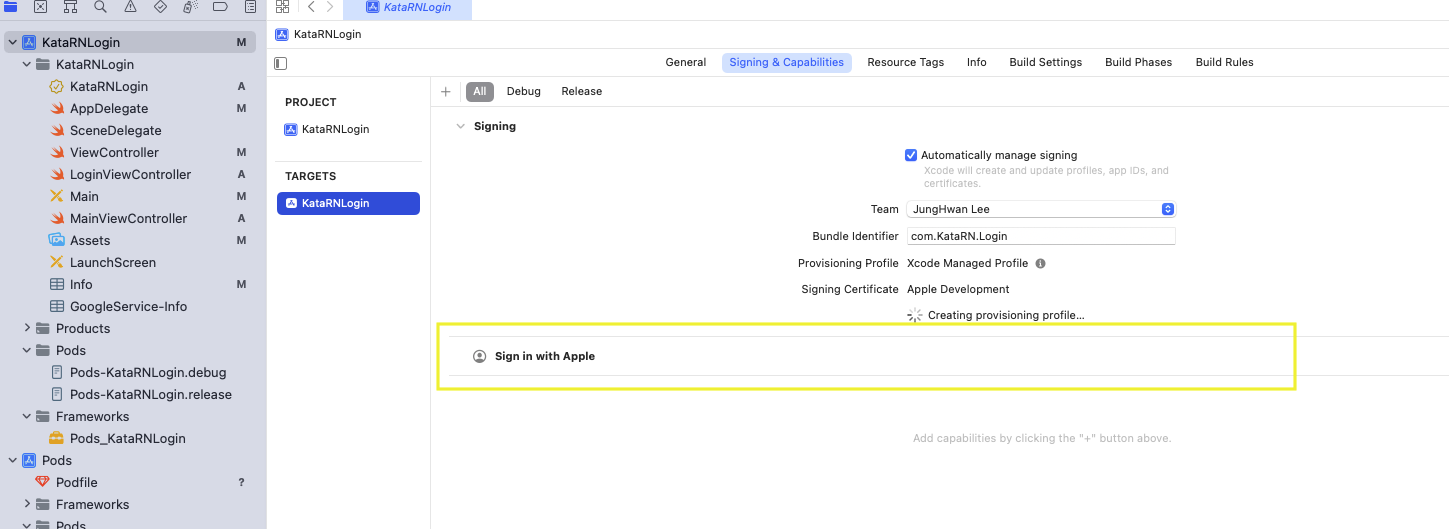Open the Info plist file
This screenshot has width=1449, height=529.
tap(81, 284)
